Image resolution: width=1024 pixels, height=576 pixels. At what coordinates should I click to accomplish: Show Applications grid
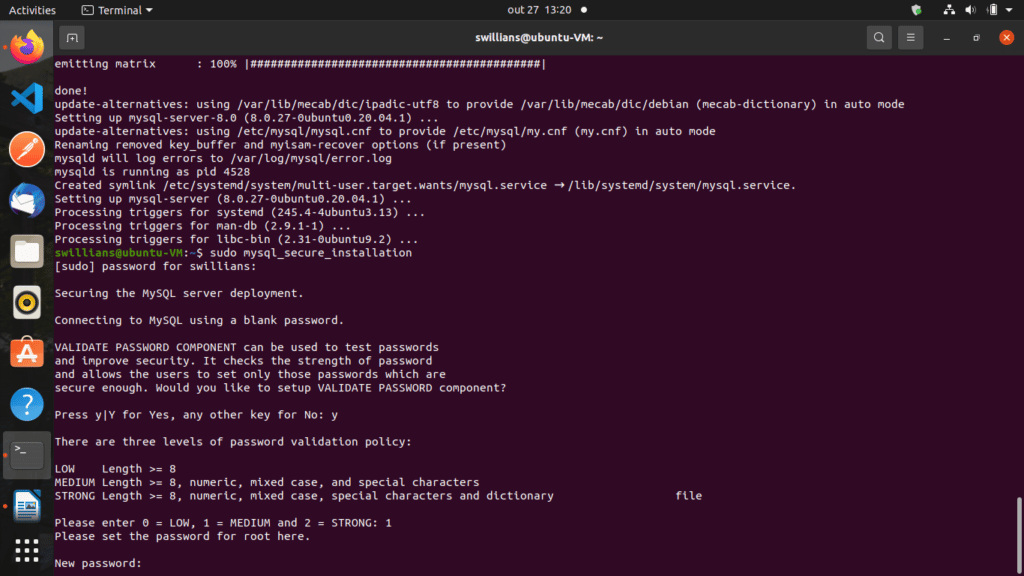coord(27,551)
